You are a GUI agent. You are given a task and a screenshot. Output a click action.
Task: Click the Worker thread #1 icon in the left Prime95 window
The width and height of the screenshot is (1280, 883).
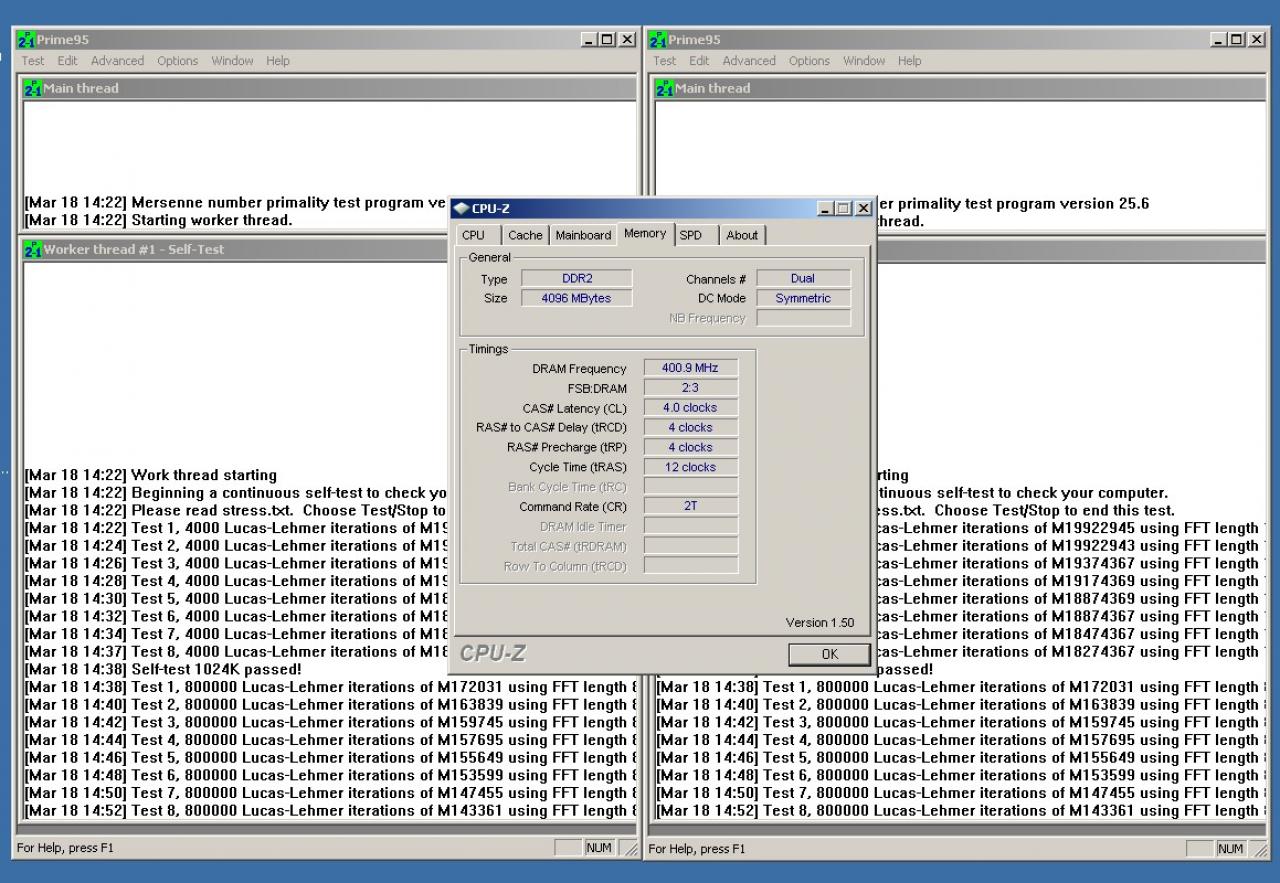(x=32, y=250)
